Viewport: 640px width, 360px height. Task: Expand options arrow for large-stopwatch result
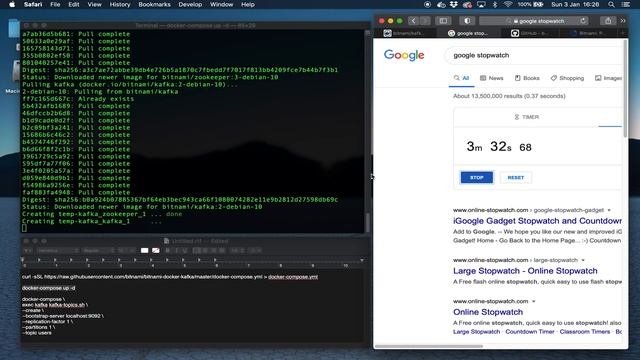(x=583, y=260)
